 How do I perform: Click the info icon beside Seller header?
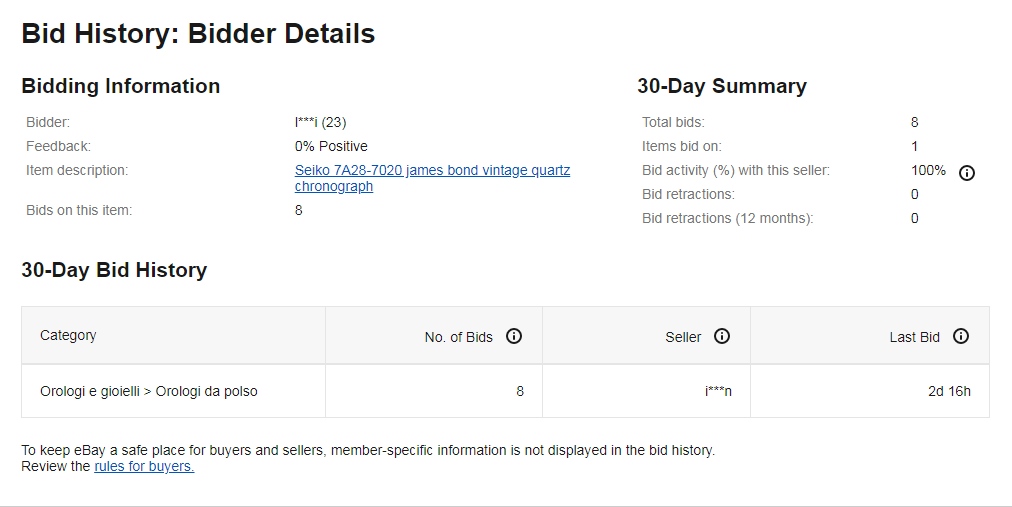722,336
